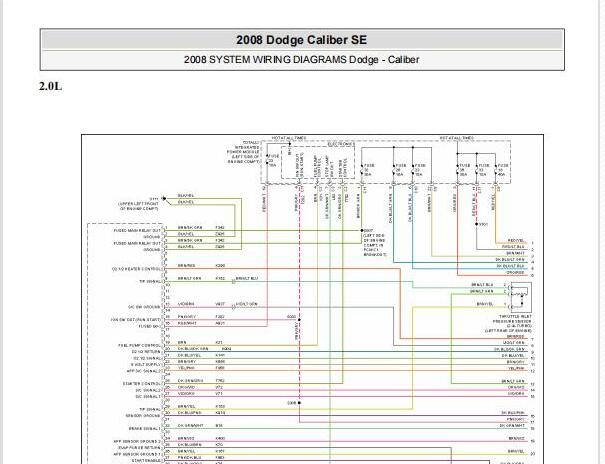The image size is (605, 464).
Task: Click the "O2 1/2 RETURN" pin label
Action: point(146,352)
